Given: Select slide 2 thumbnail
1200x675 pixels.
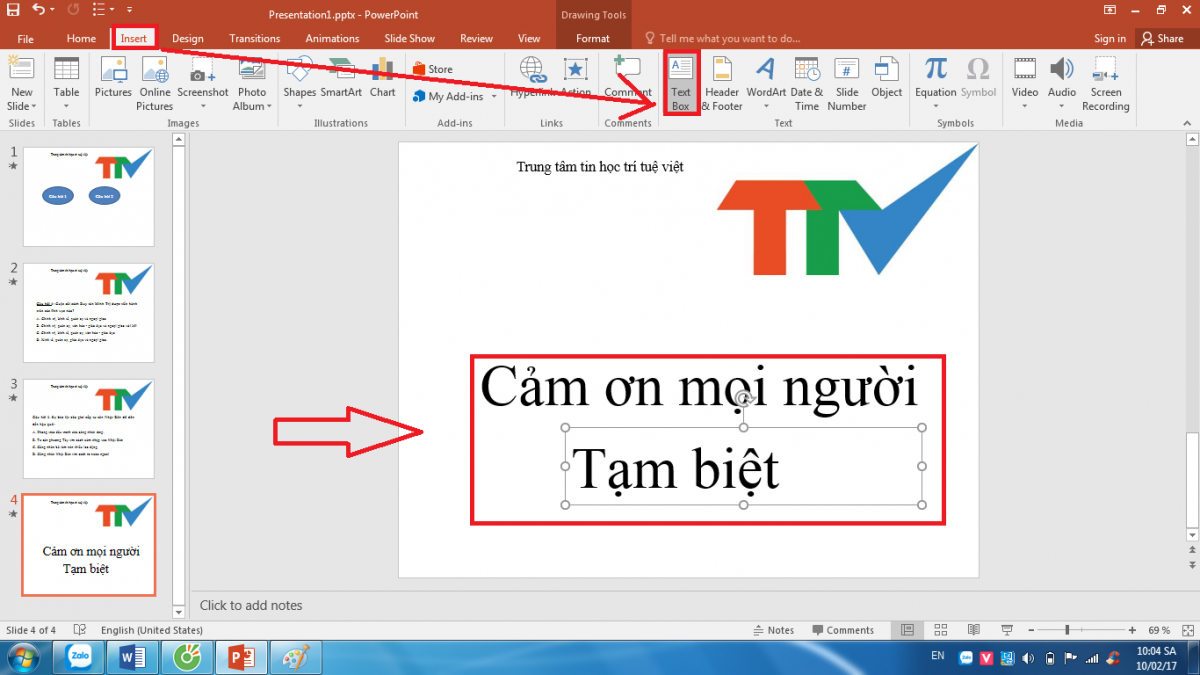Looking at the screenshot, I should point(89,313).
